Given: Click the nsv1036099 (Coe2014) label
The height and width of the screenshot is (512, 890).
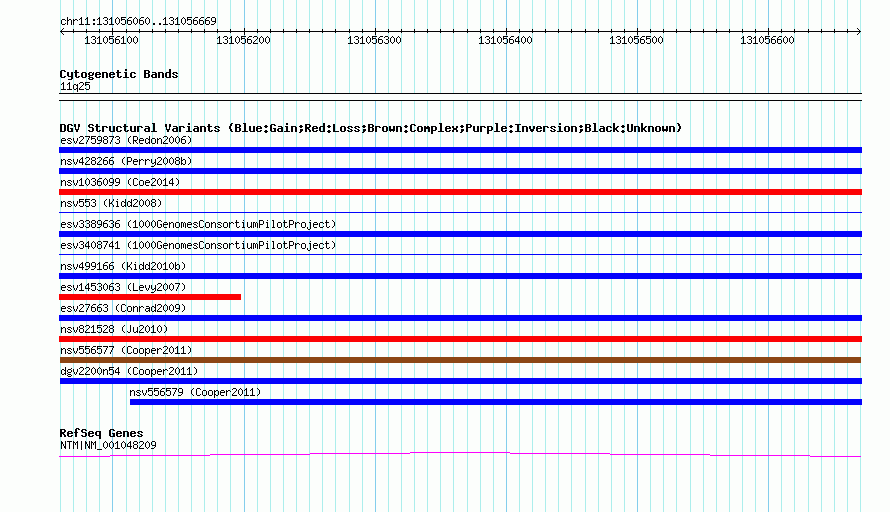Looking at the screenshot, I should coord(120,182).
